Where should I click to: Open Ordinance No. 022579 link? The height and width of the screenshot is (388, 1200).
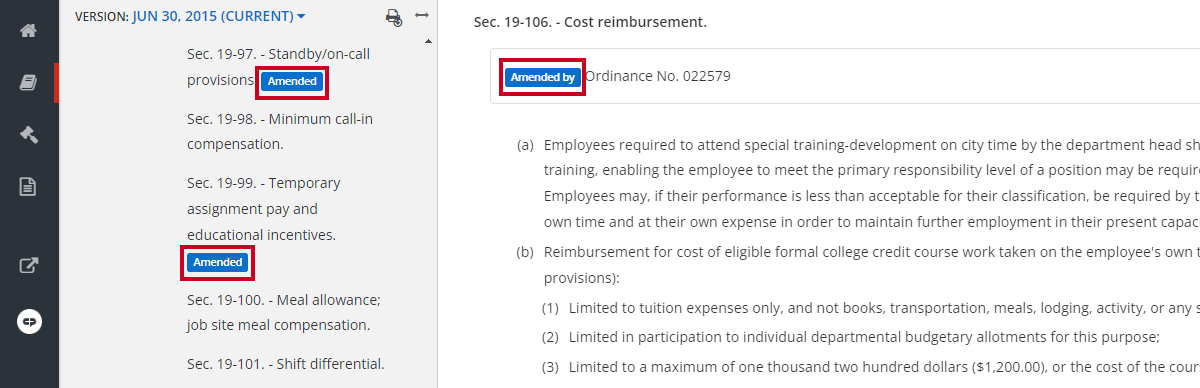pos(658,76)
